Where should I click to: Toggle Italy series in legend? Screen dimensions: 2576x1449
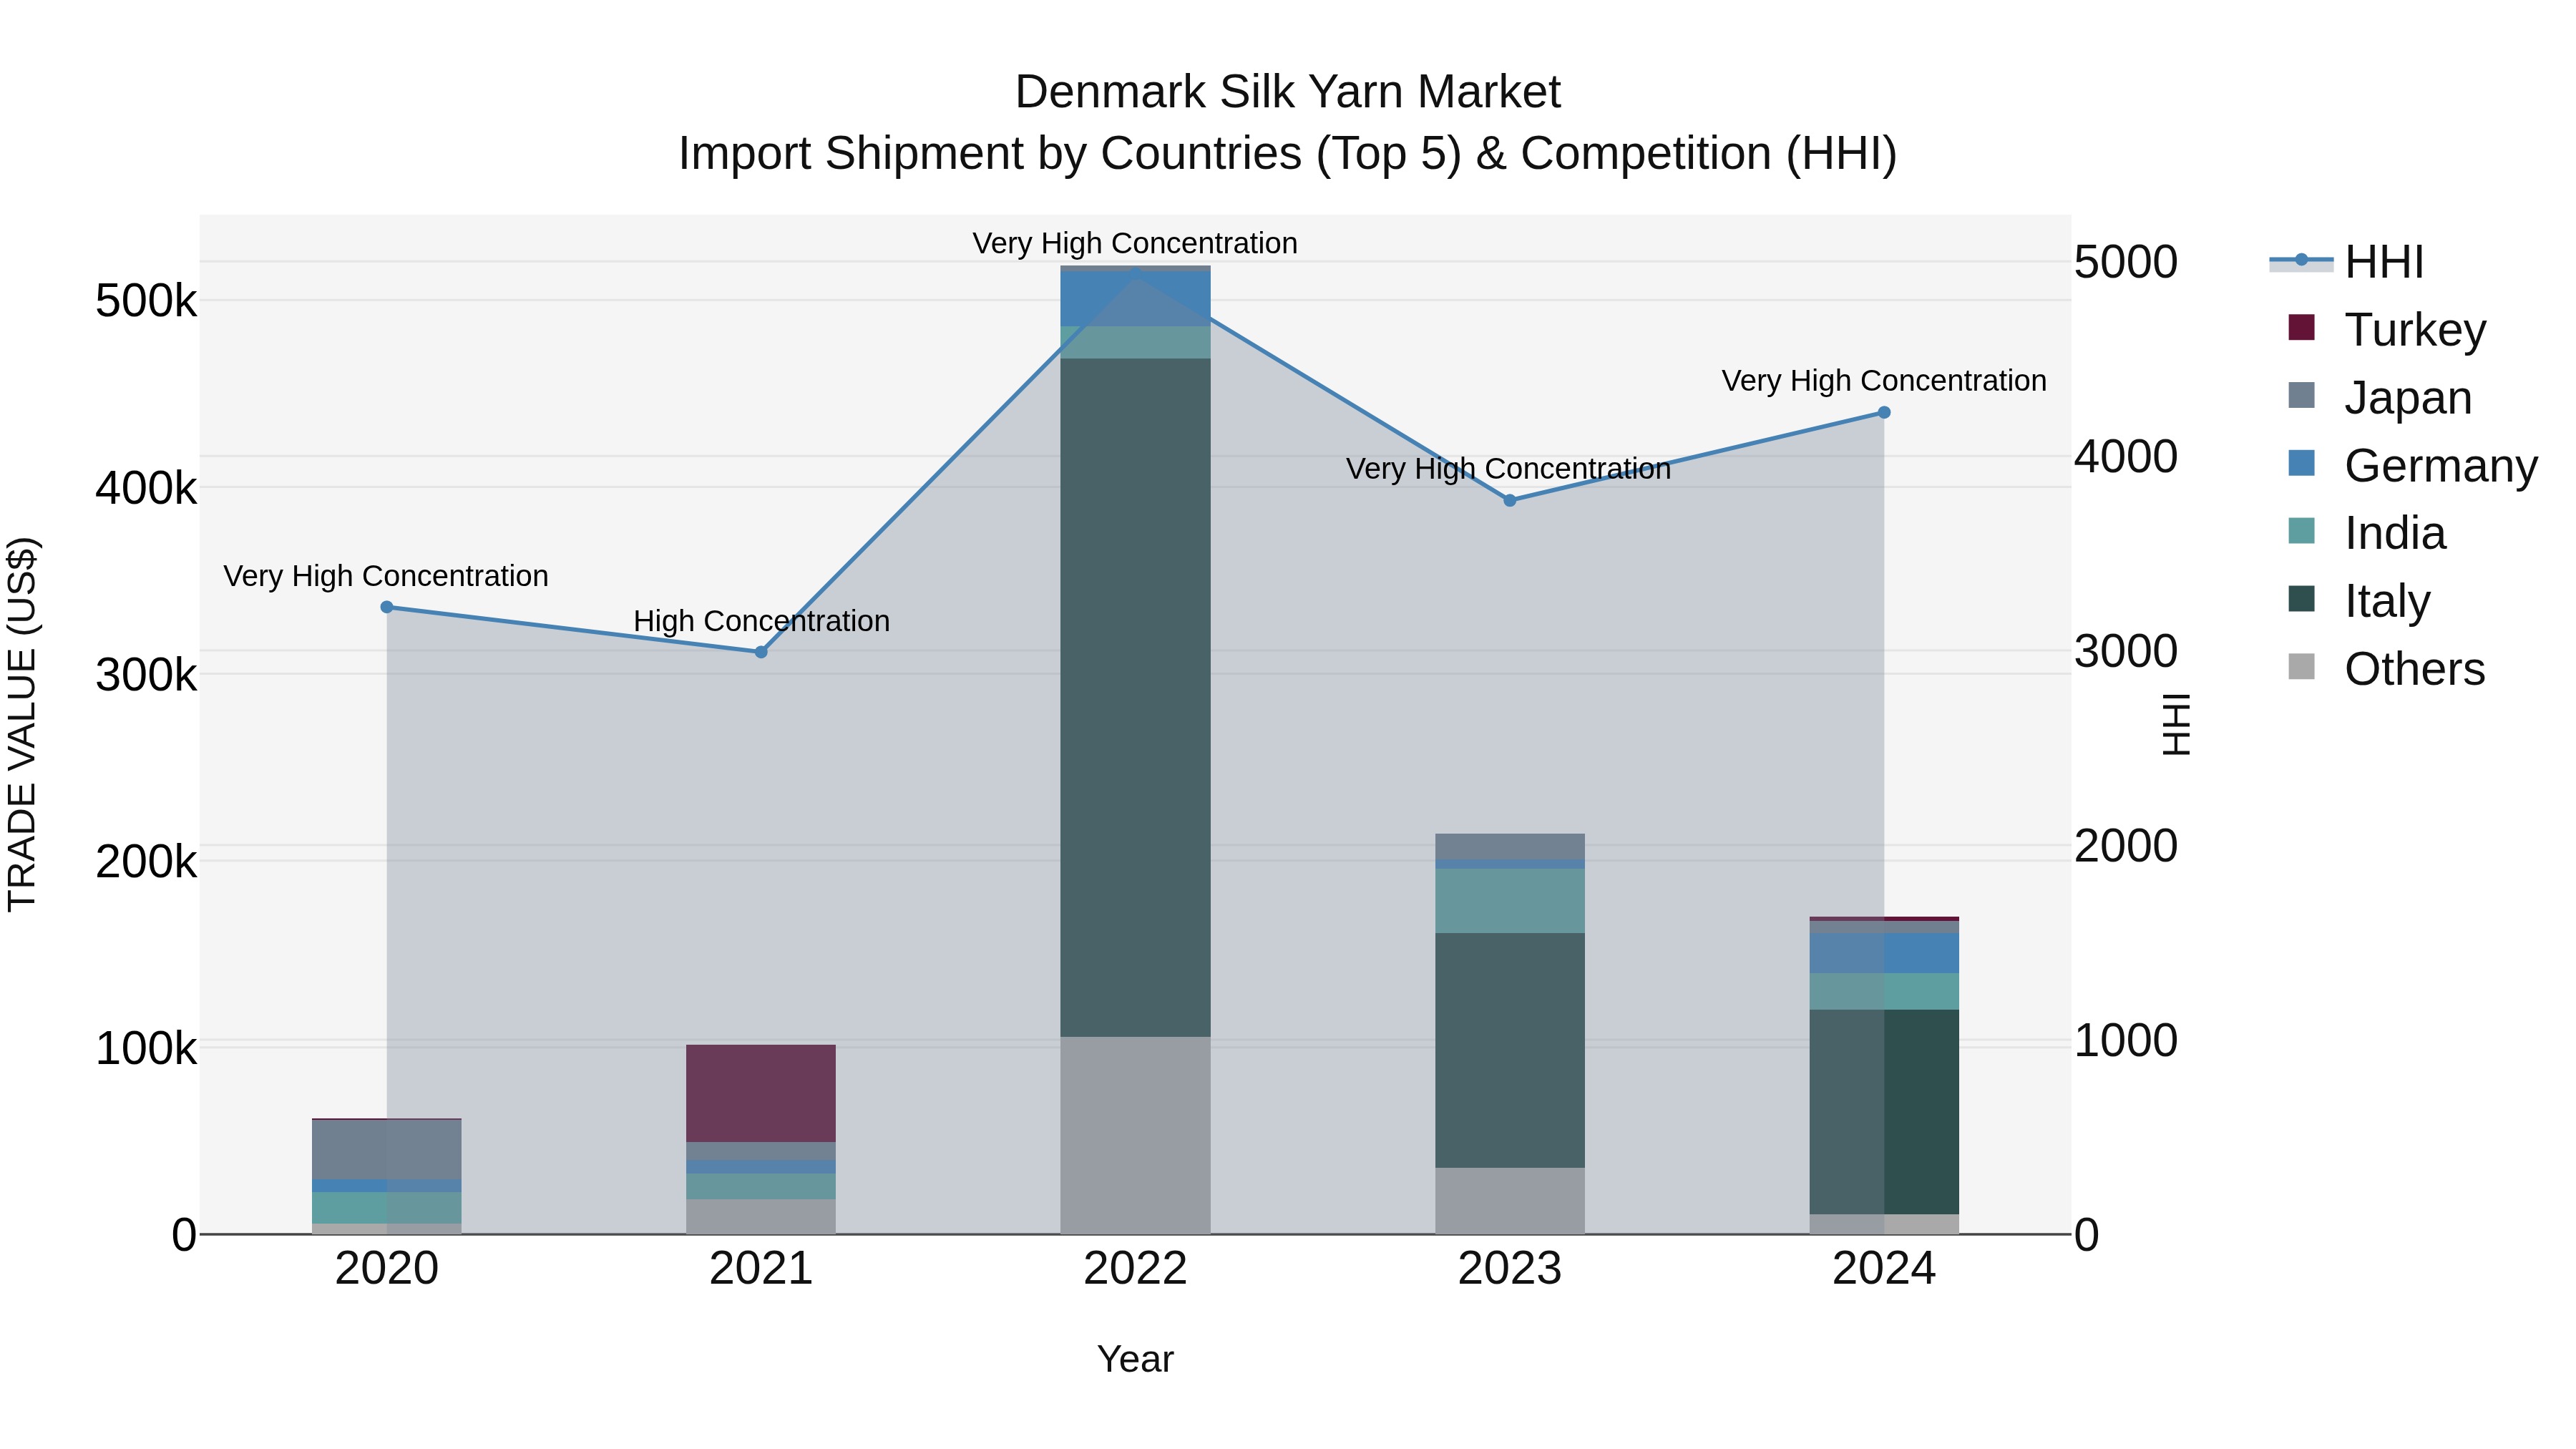pos(2359,601)
